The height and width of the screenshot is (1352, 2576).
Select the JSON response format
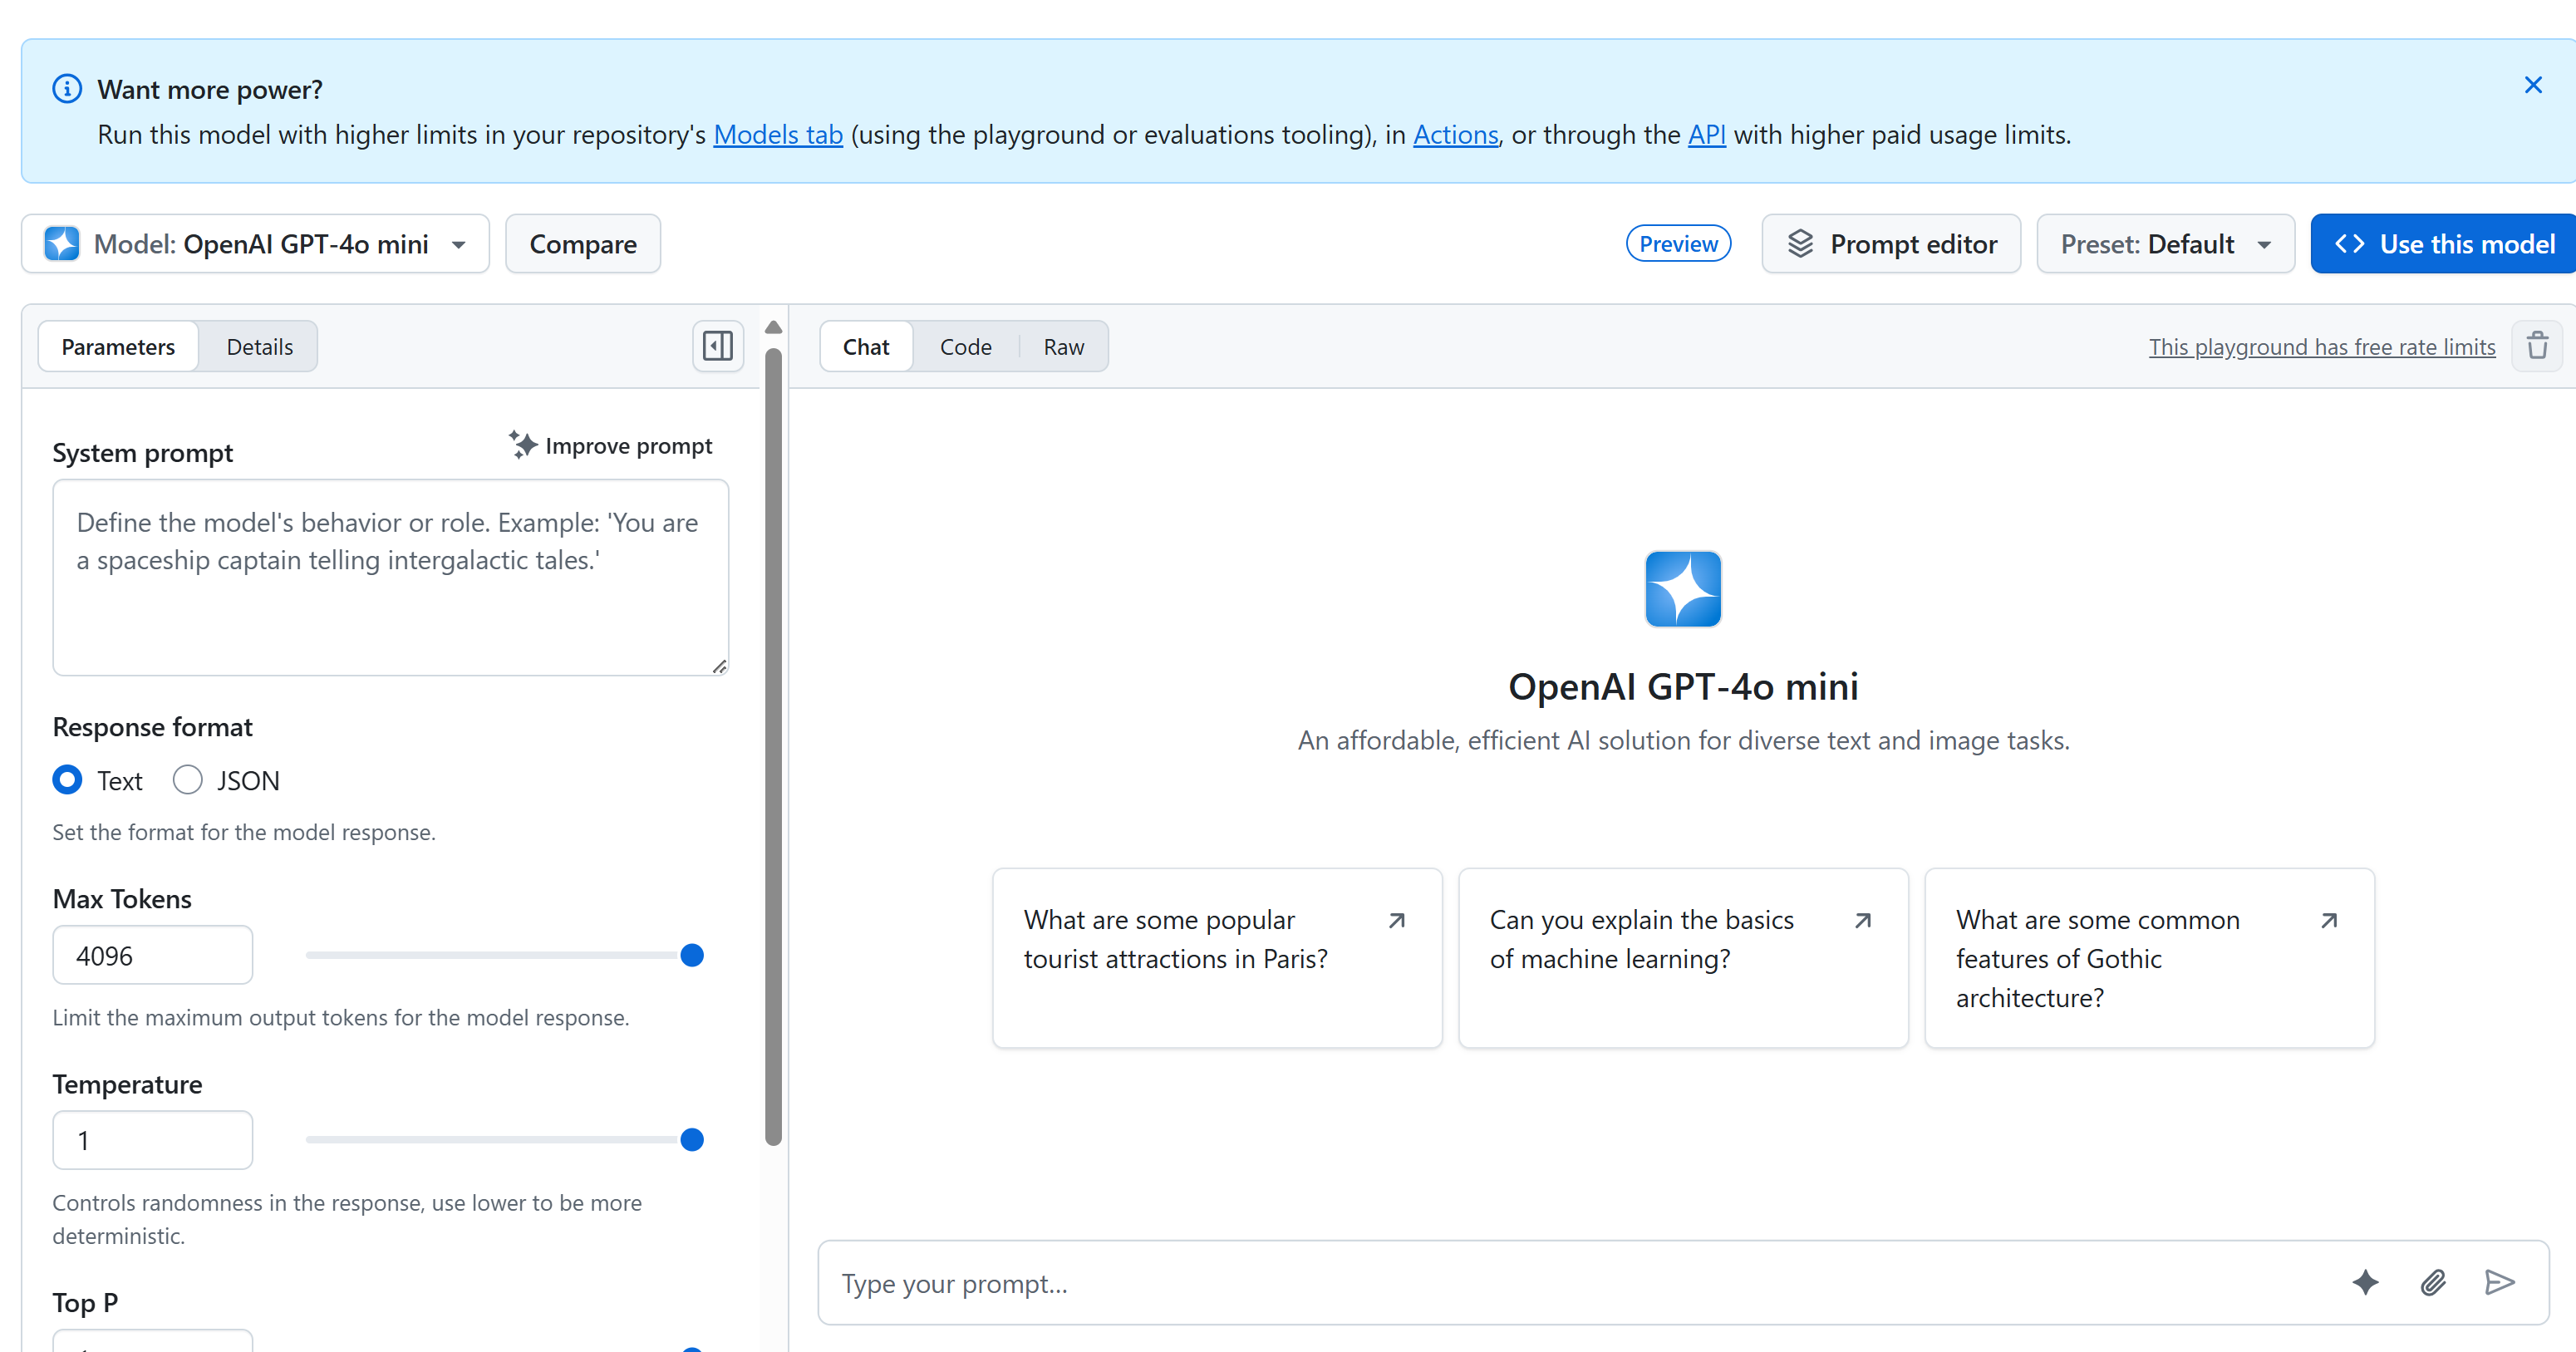[187, 780]
